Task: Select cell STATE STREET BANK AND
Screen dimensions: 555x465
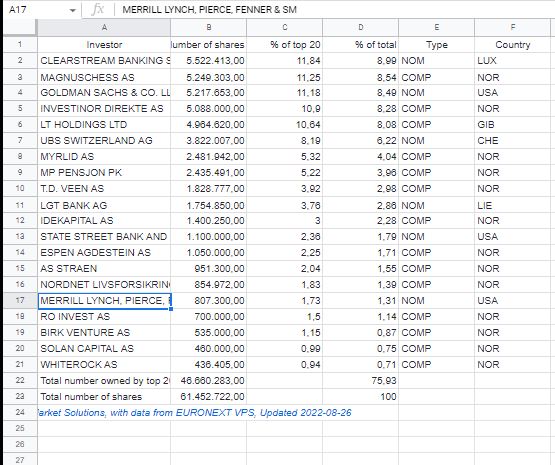Action: pos(104,236)
